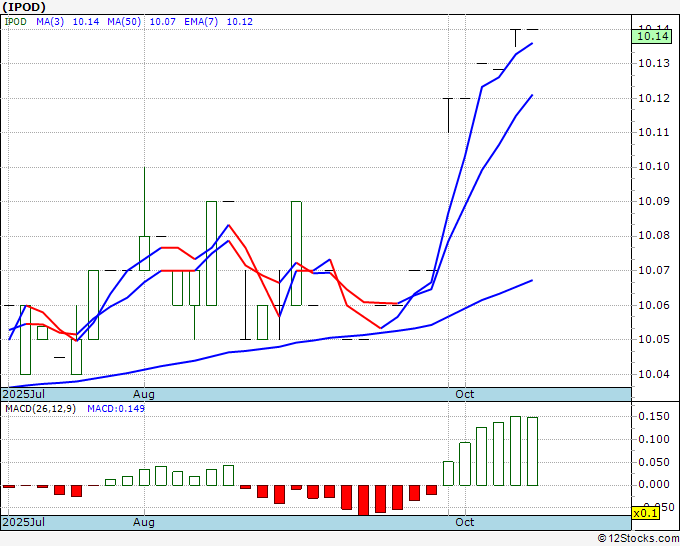The image size is (680, 546).
Task: Click the 10.06 price axis label
Action: coord(654,305)
